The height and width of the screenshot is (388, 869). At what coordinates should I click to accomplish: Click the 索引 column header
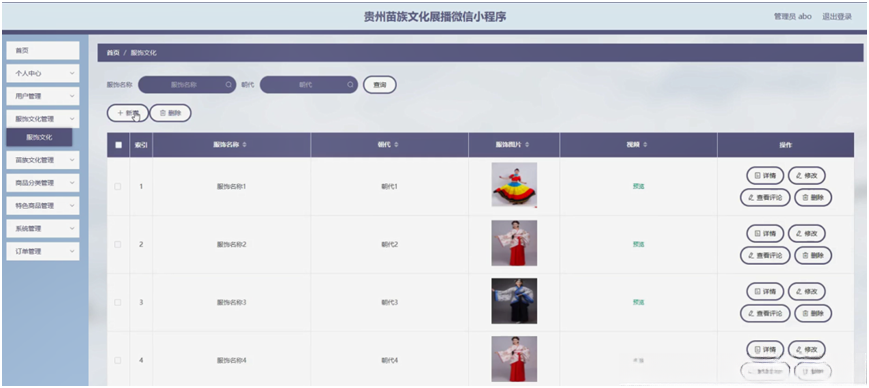[141, 145]
